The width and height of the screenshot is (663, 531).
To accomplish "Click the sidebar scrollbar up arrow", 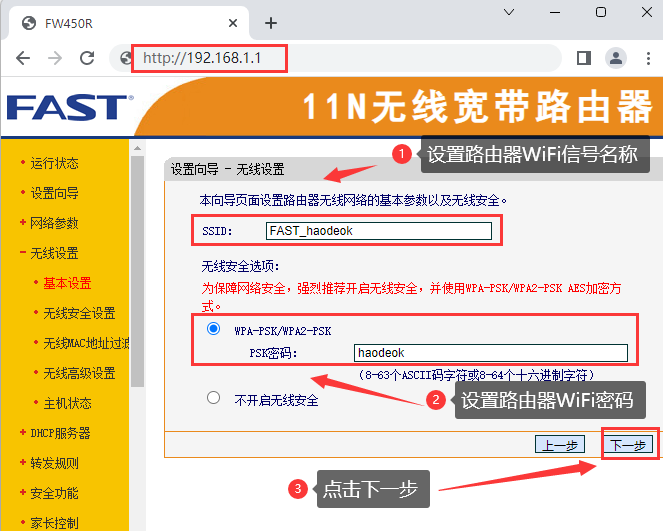I will tap(137, 148).
